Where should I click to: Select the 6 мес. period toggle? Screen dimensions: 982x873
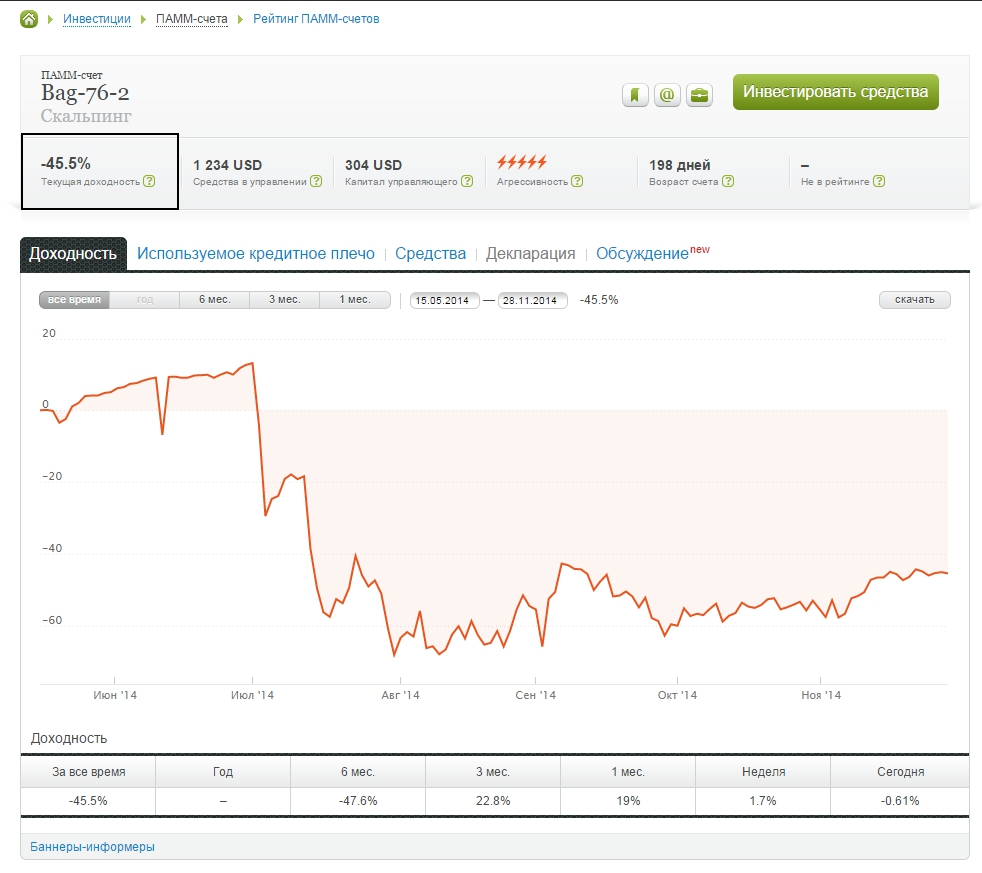pos(215,300)
